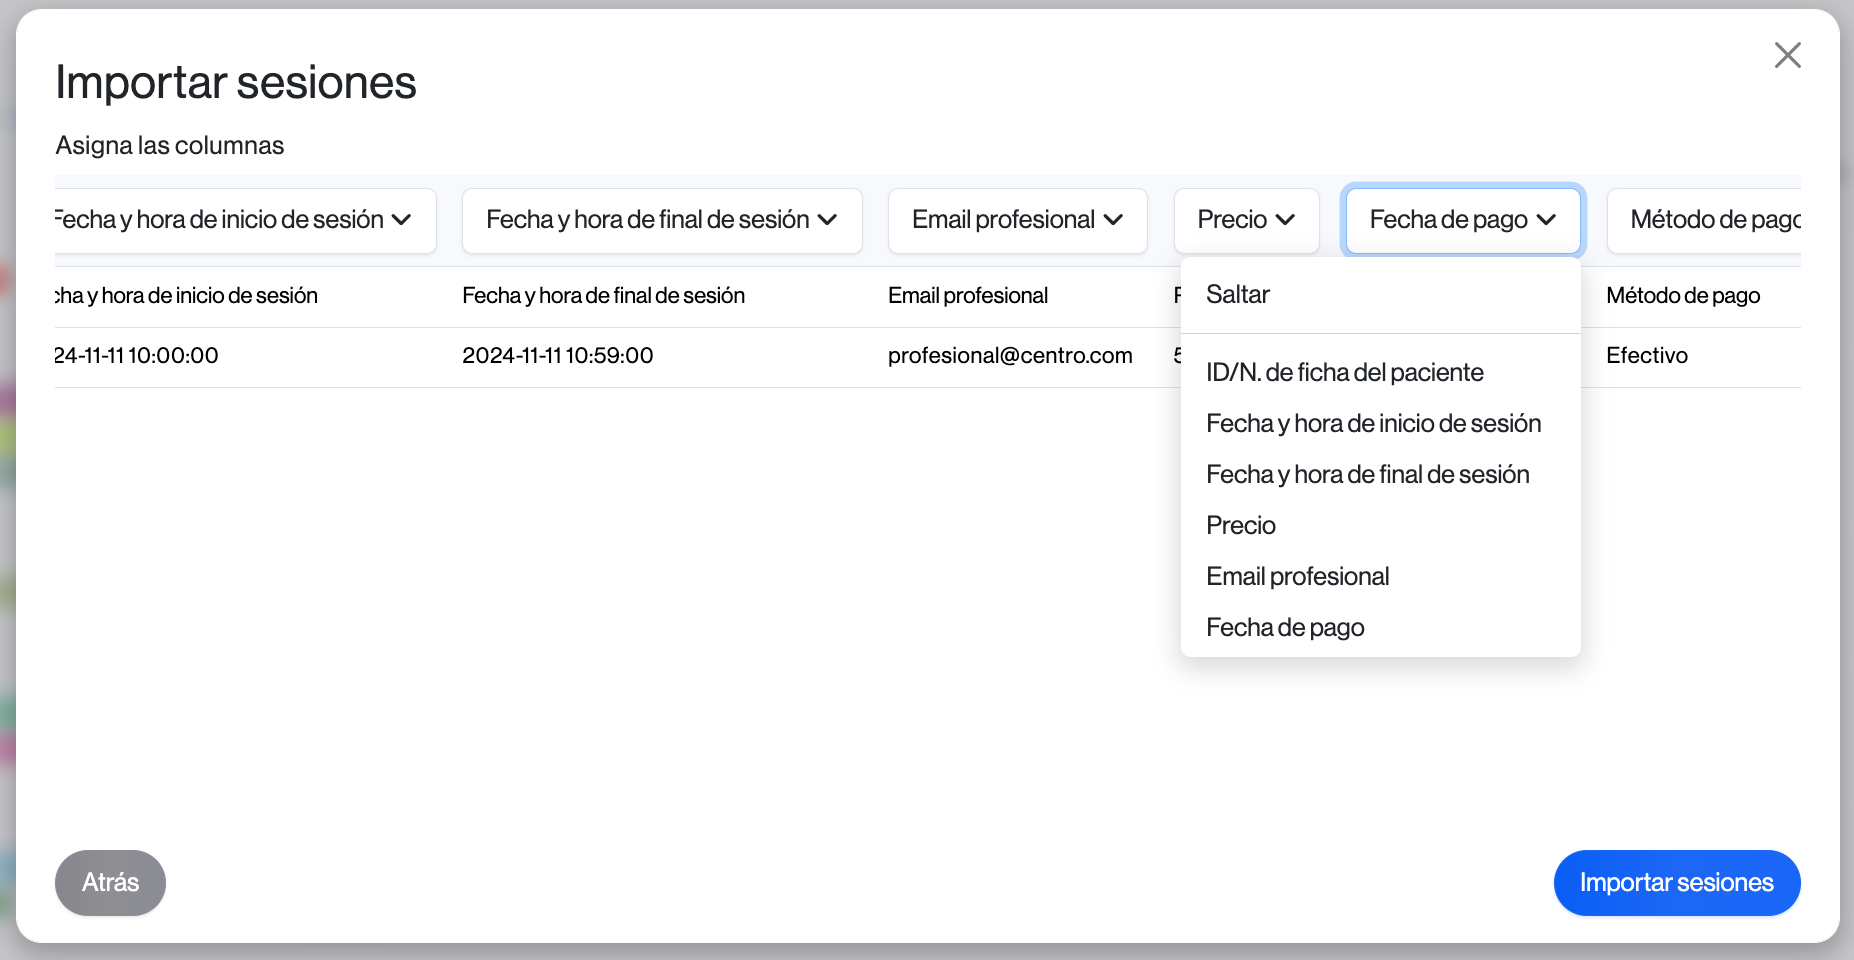Viewport: 1854px width, 960px height.
Task: Click the chevron arrow in the Precio dropdown
Action: pyautogui.click(x=1286, y=220)
